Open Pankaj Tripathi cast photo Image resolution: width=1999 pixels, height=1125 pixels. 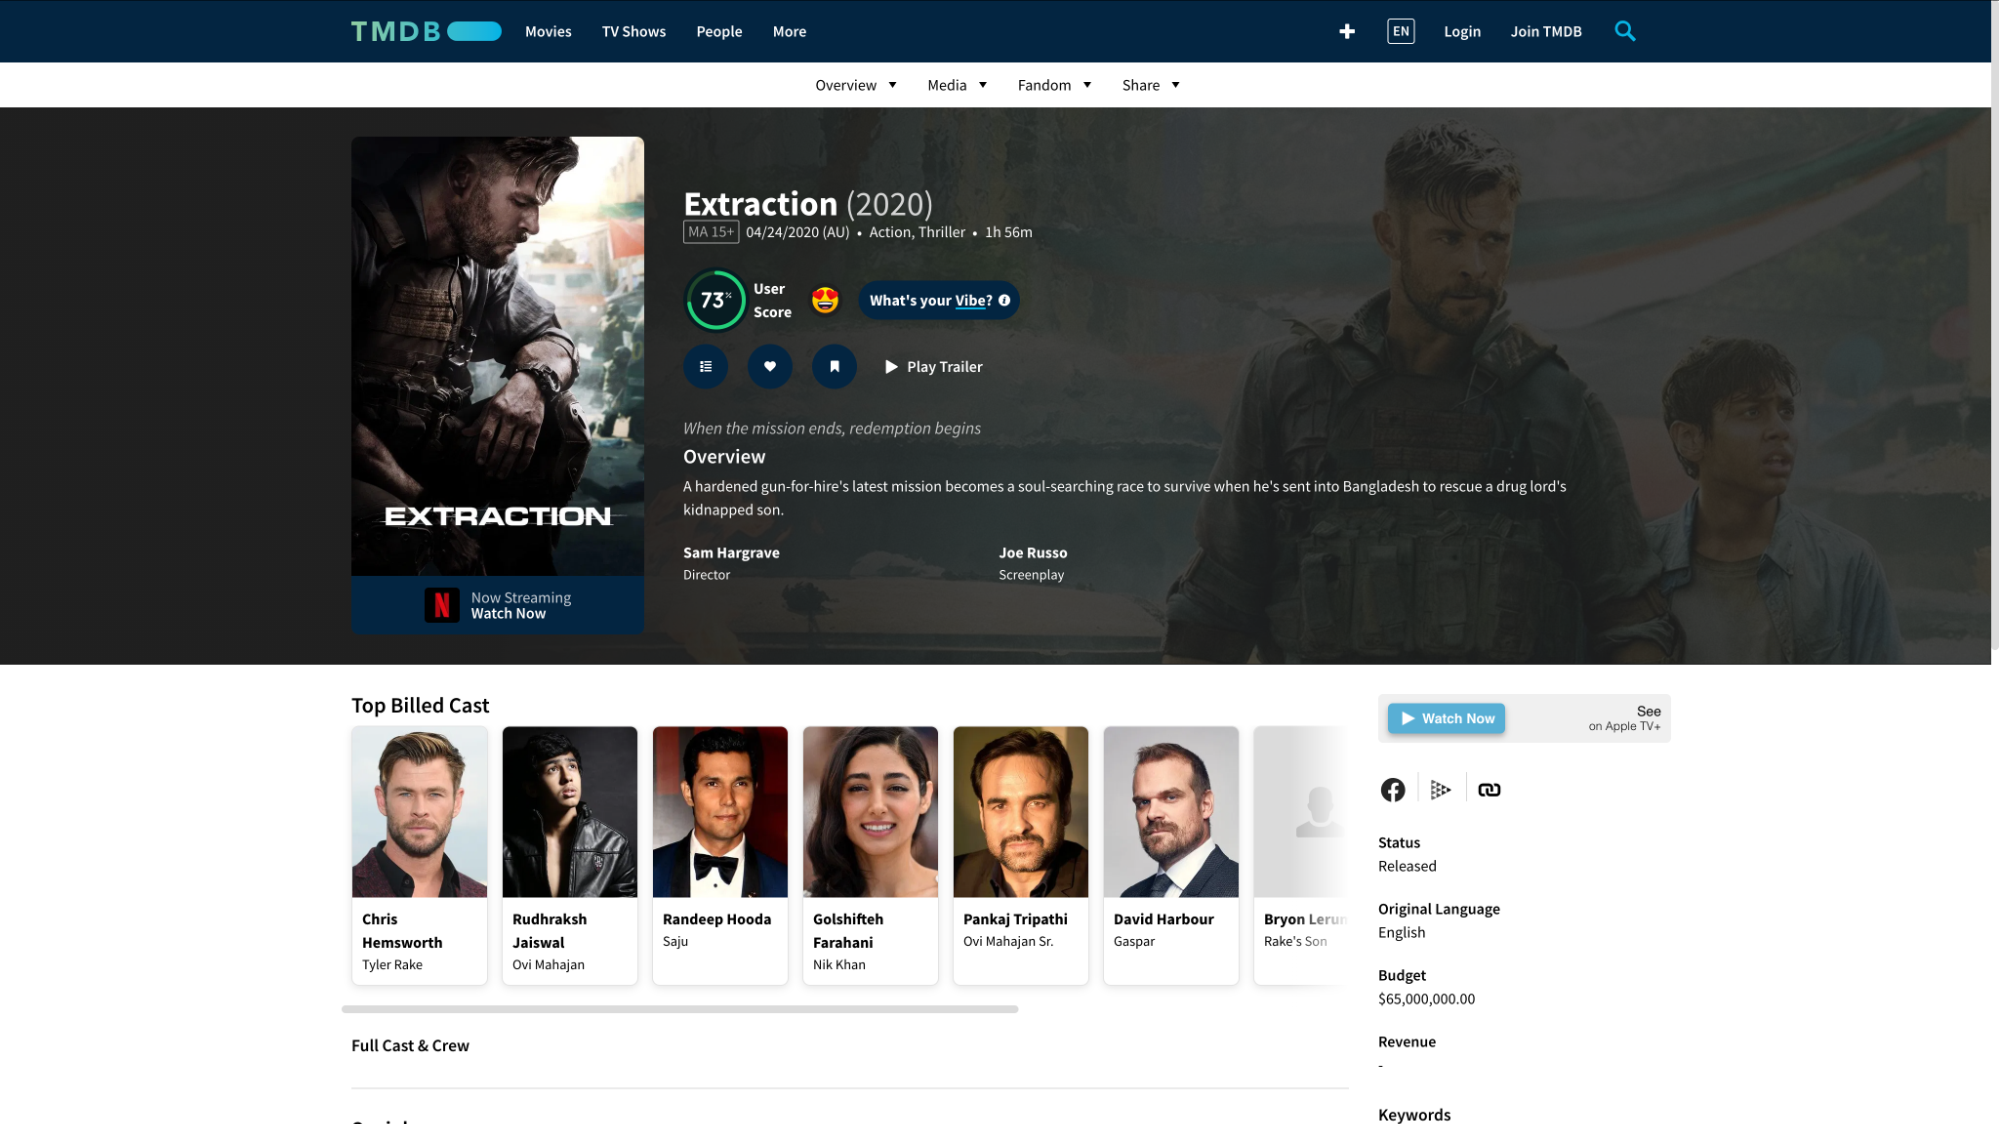pos(1020,812)
